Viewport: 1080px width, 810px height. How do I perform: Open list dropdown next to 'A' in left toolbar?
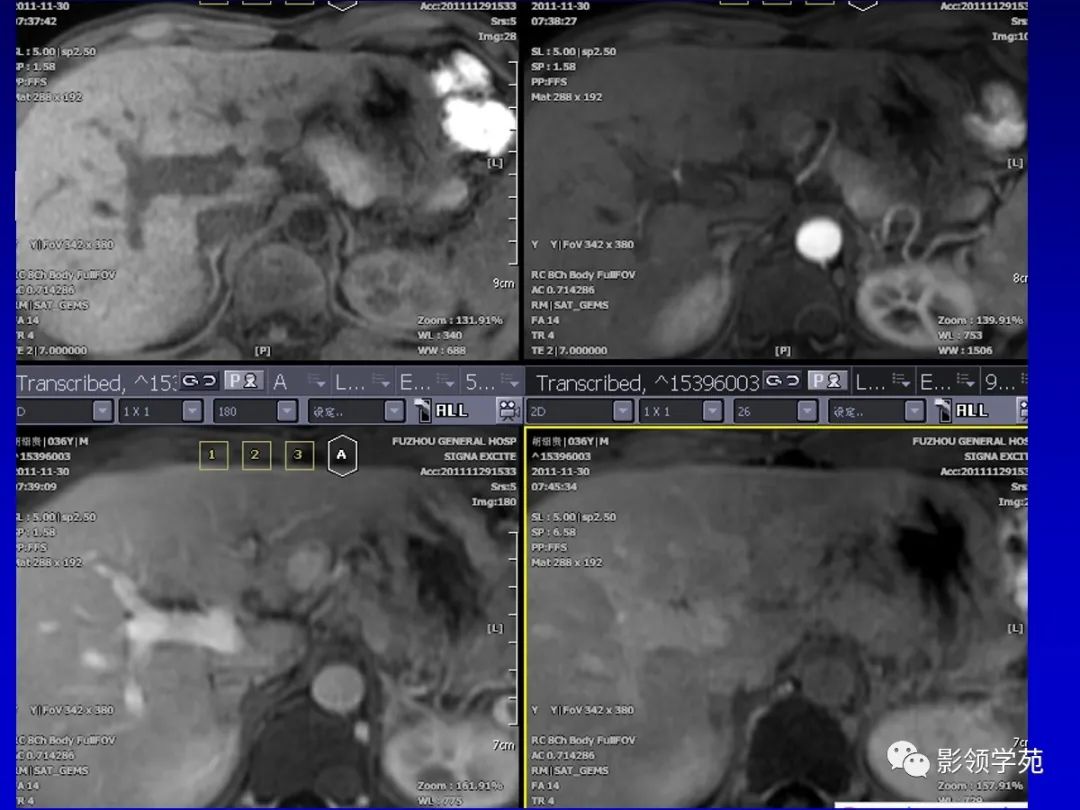[x=318, y=381]
